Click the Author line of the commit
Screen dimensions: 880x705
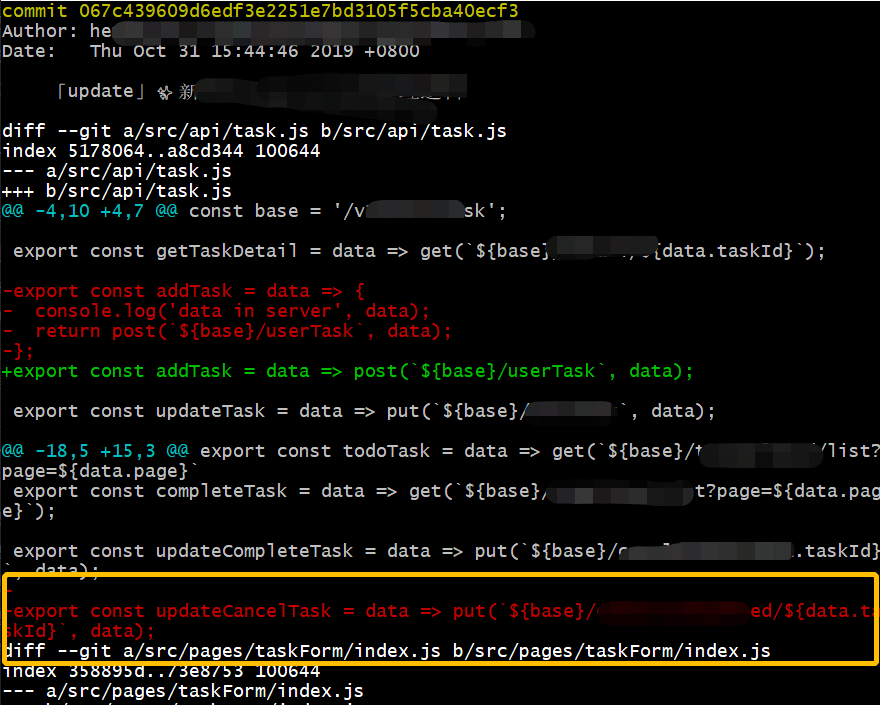[x=60, y=31]
